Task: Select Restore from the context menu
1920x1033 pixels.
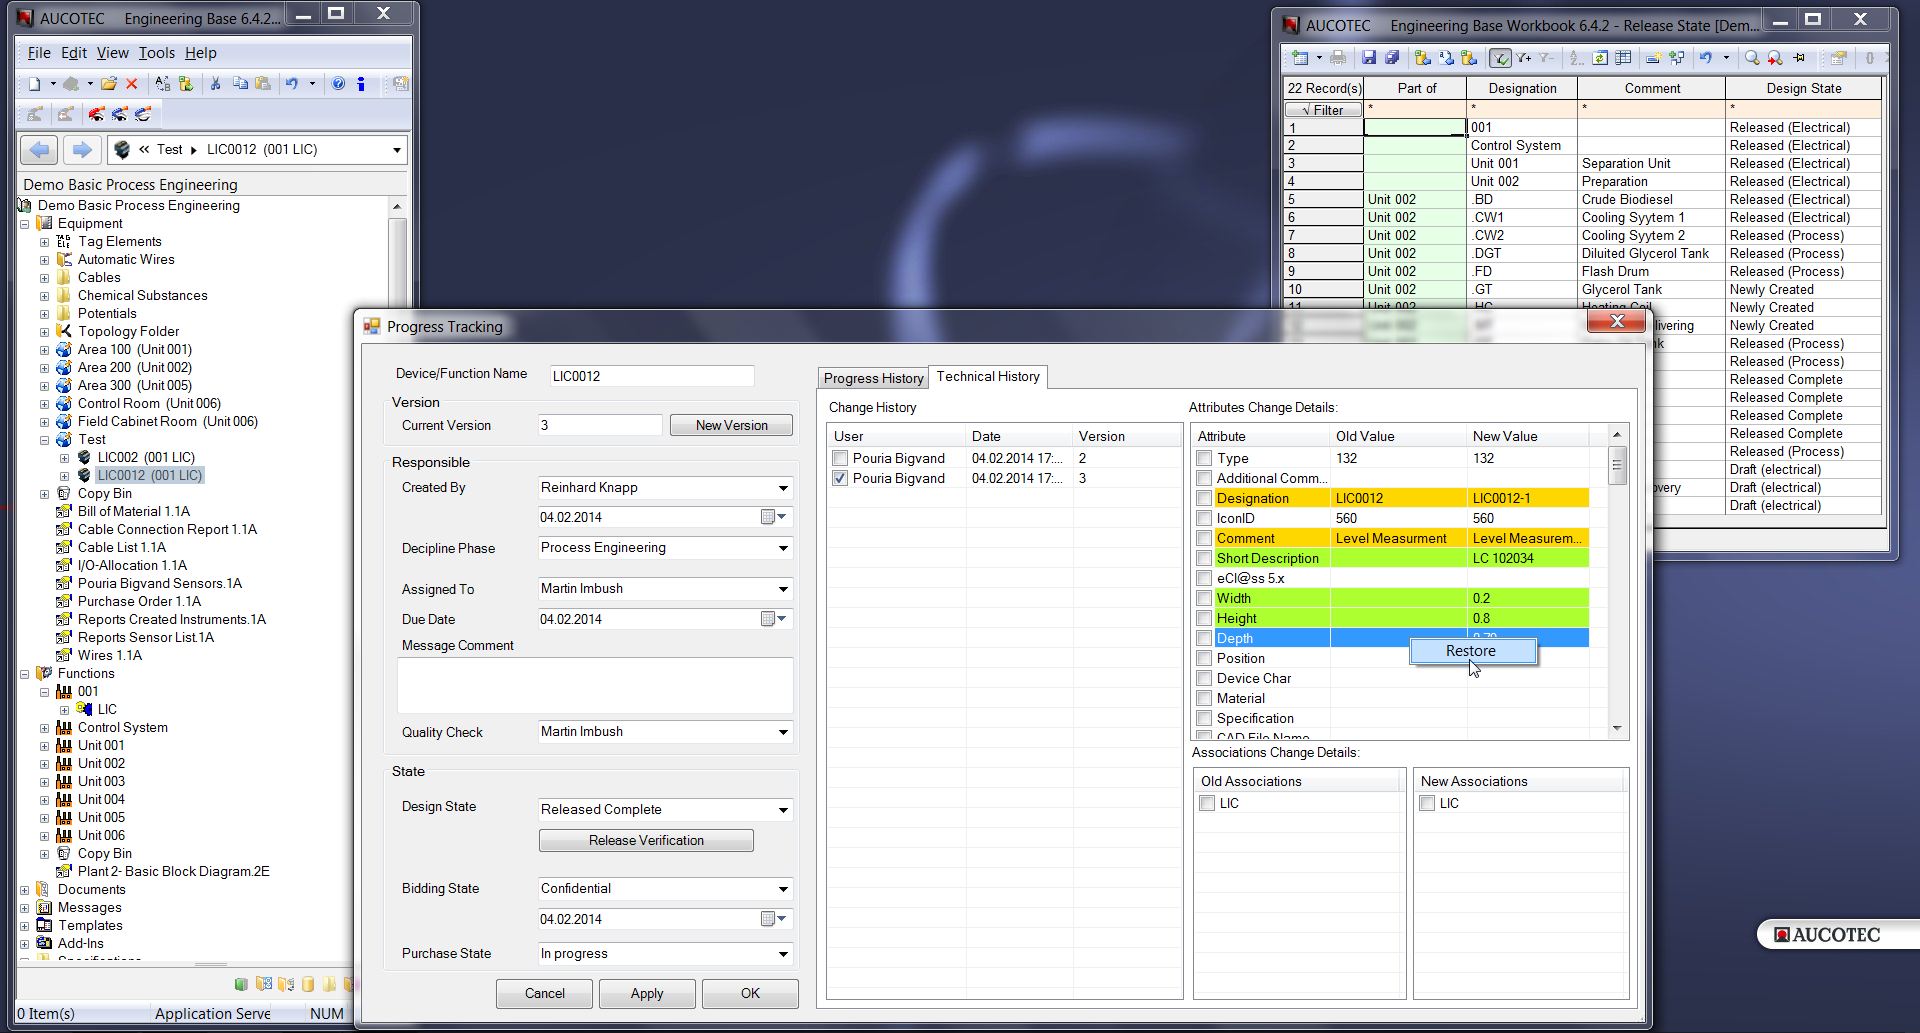Action: coord(1471,651)
